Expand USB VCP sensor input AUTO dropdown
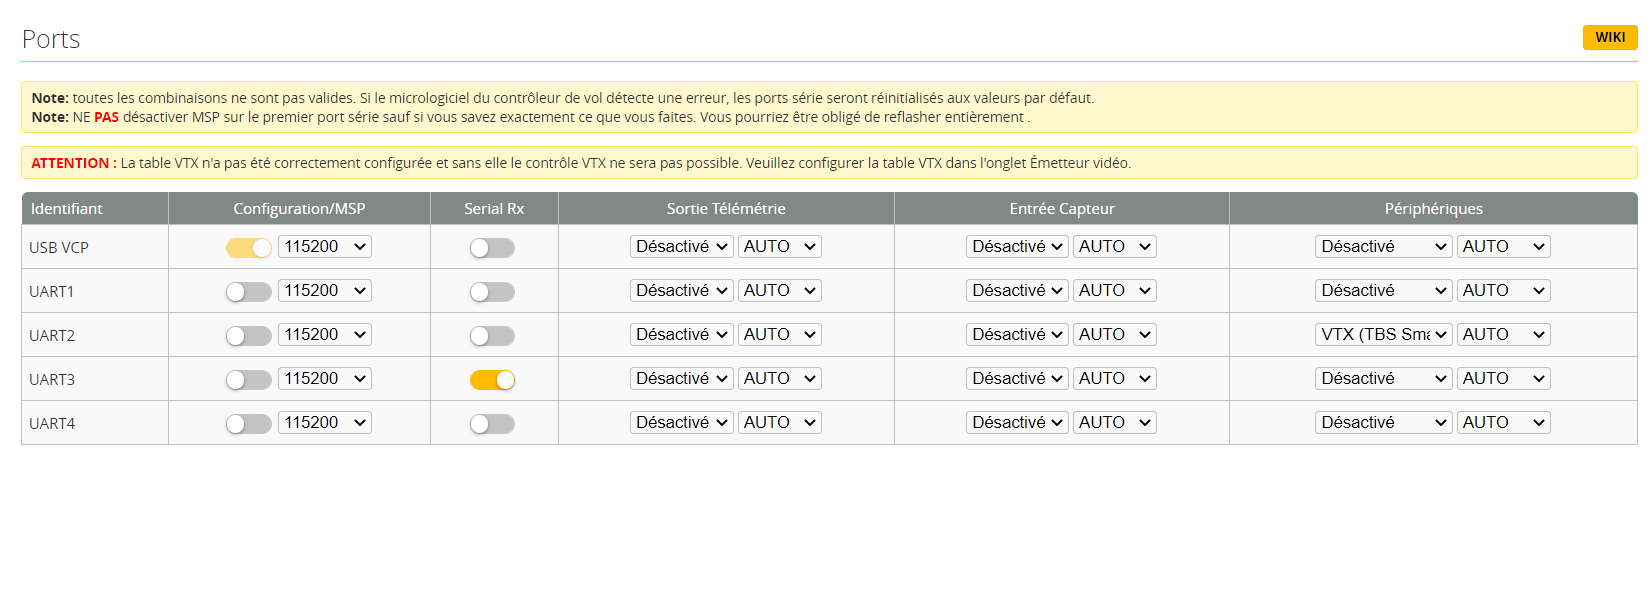 click(x=1114, y=247)
